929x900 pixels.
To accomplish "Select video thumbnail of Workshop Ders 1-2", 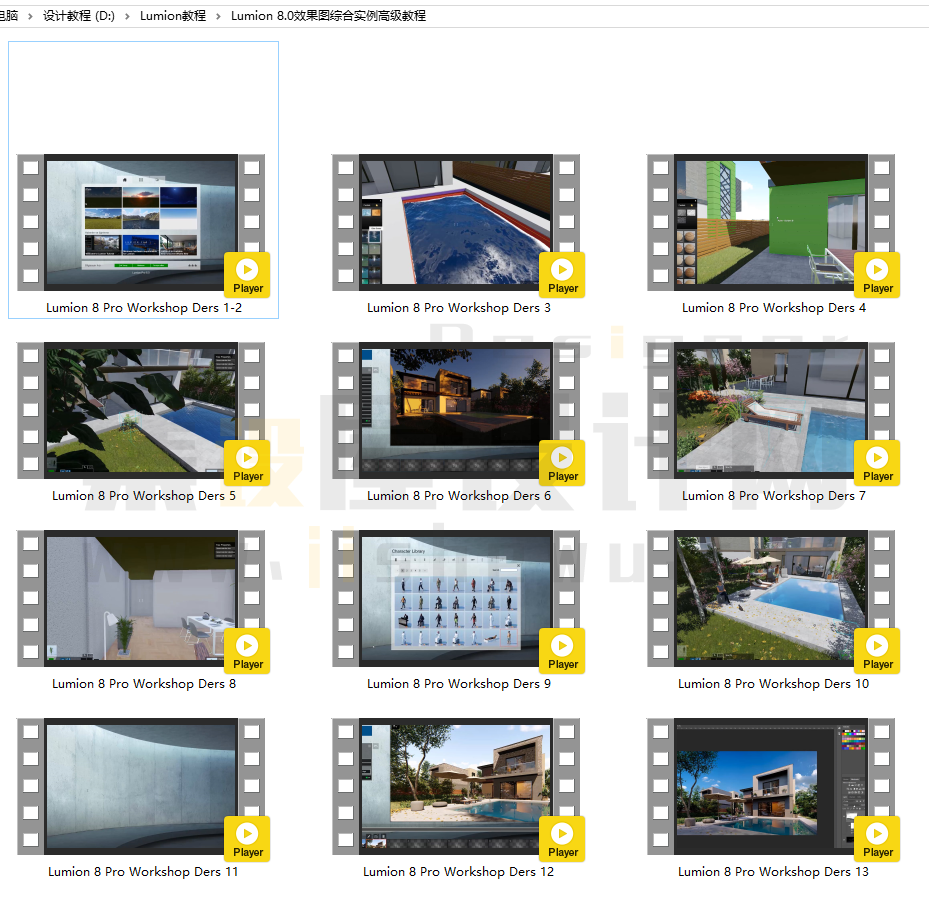I will coord(141,223).
